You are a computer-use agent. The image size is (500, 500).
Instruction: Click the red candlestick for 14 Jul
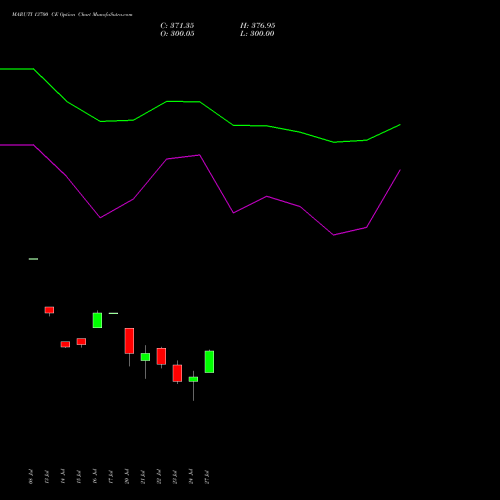65,344
